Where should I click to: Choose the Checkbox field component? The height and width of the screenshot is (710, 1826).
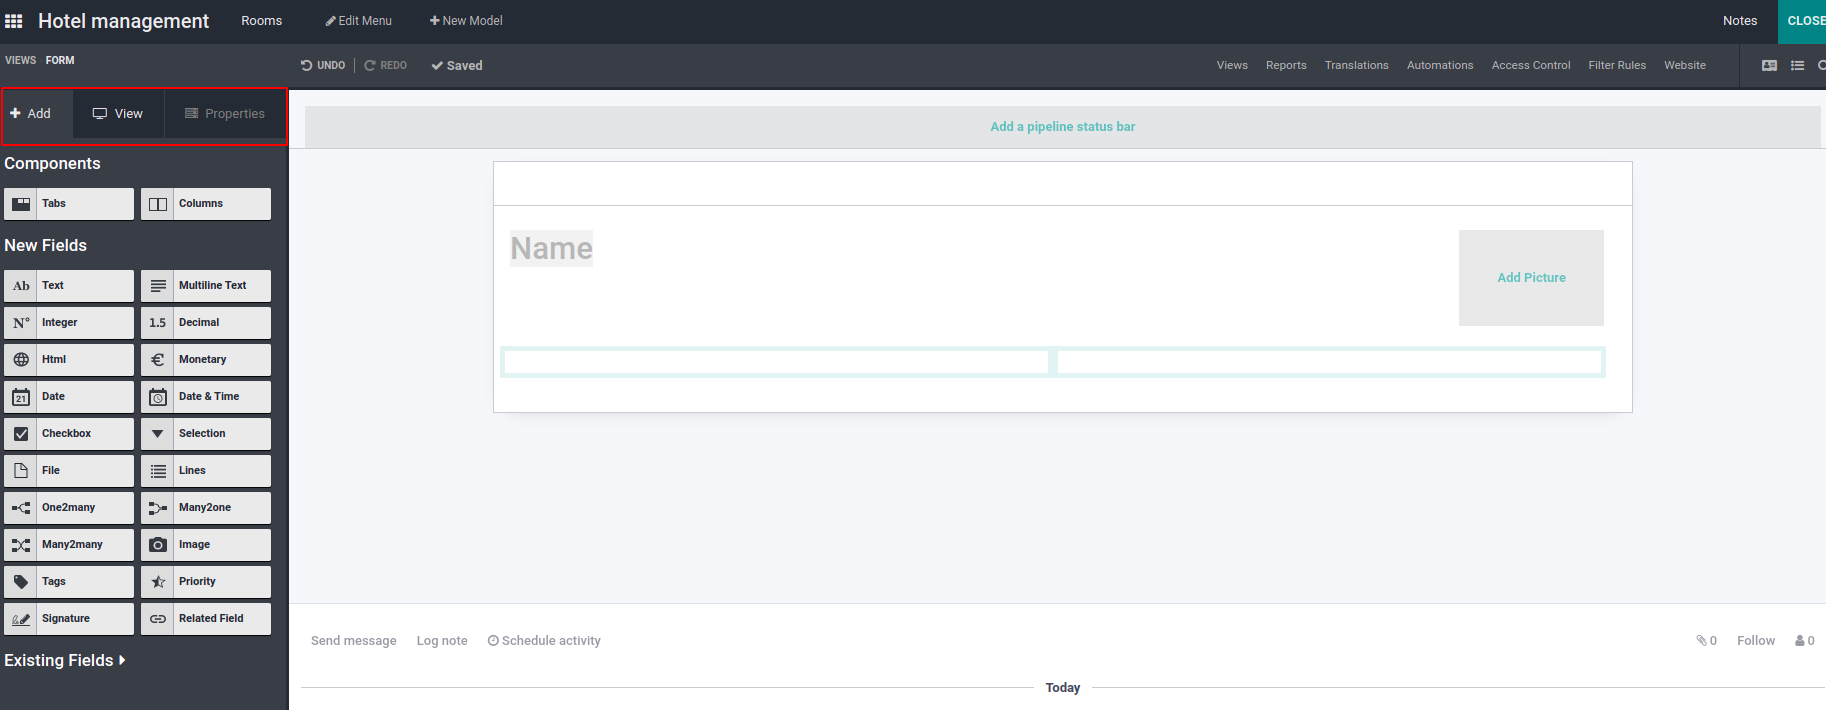click(x=69, y=434)
